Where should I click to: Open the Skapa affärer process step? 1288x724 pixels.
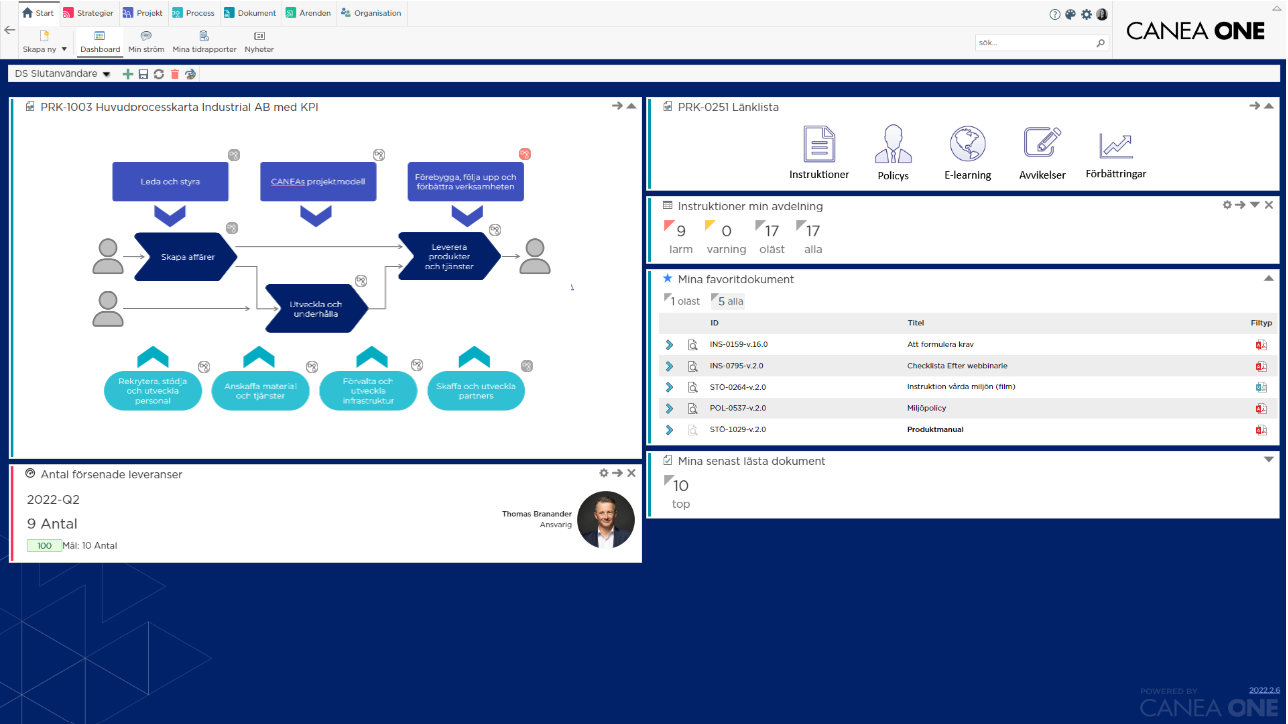pos(187,257)
